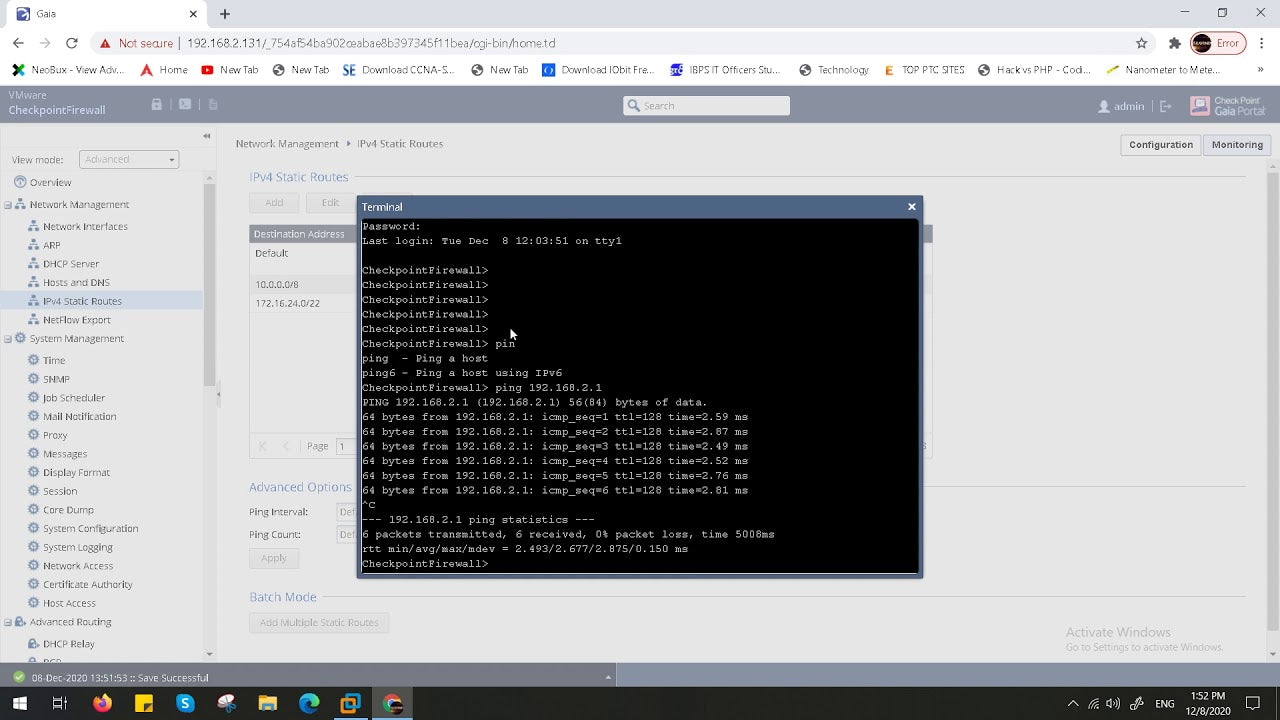Viewport: 1280px width, 720px height.
Task: Click the Gaia search field
Action: 706,106
